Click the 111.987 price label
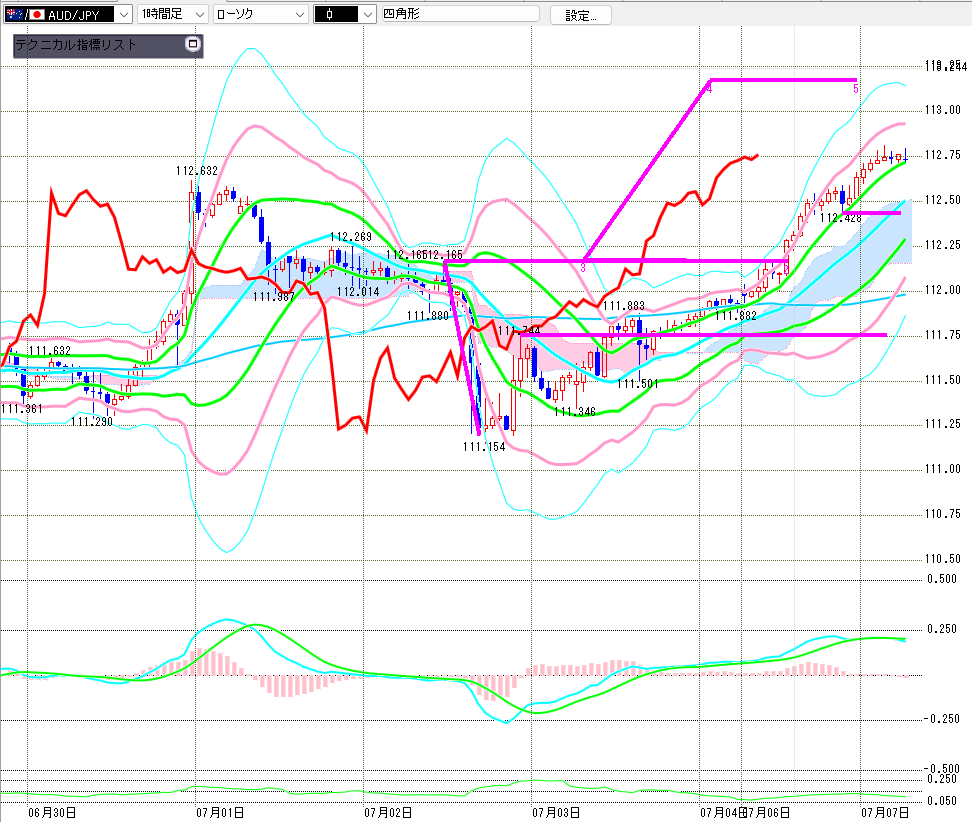 click(273, 297)
